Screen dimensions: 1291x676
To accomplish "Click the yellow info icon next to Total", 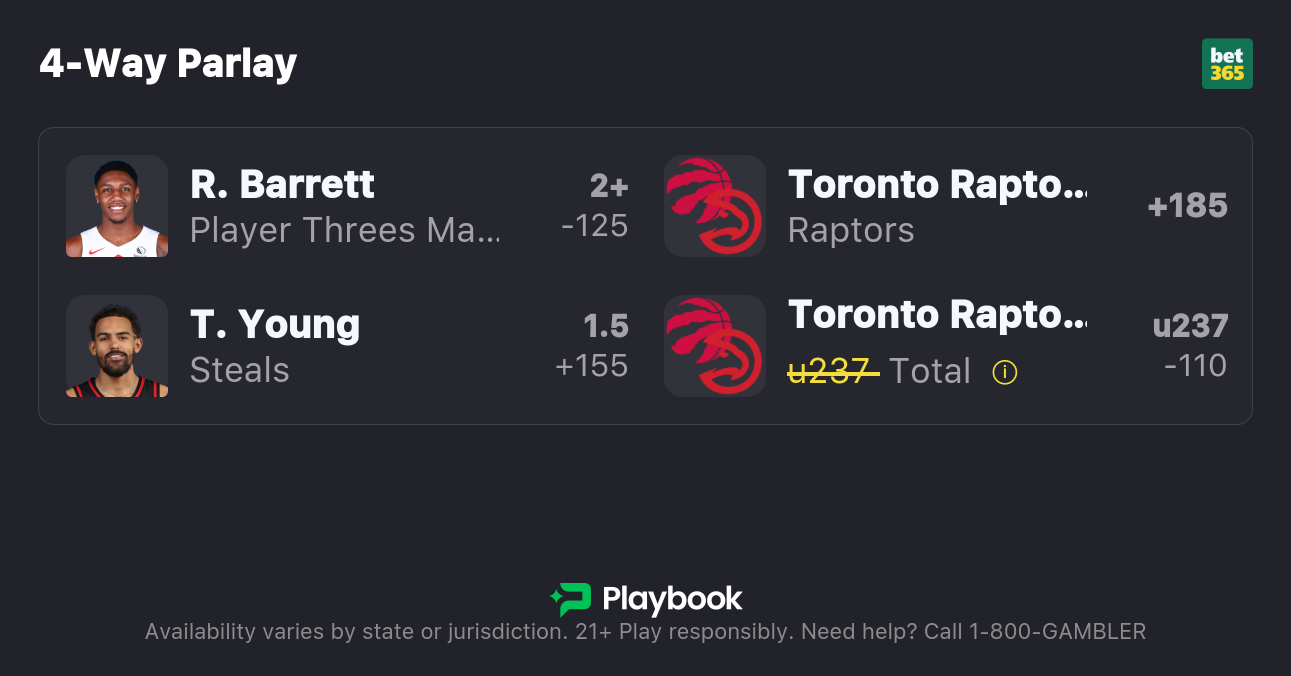I will pos(1004,372).
